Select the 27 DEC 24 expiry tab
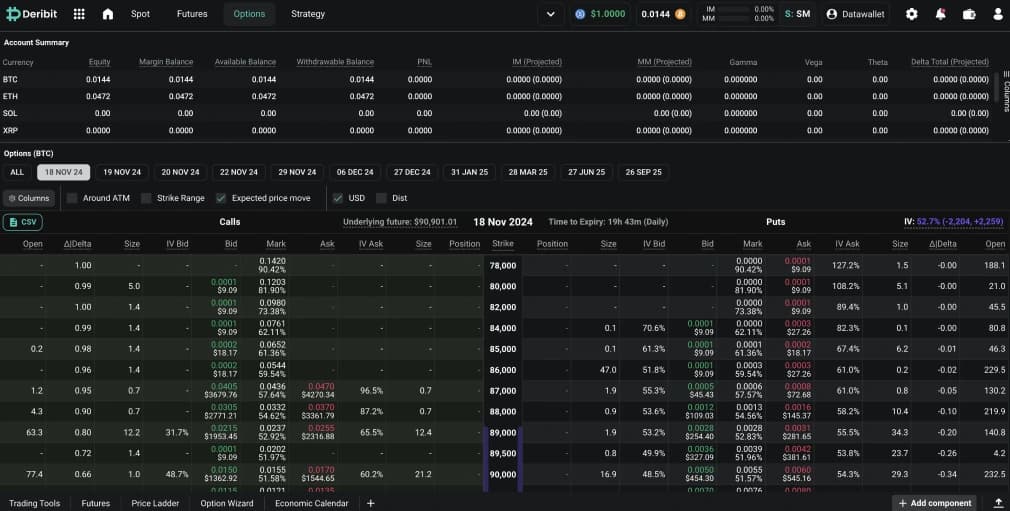 pyautogui.click(x=413, y=172)
